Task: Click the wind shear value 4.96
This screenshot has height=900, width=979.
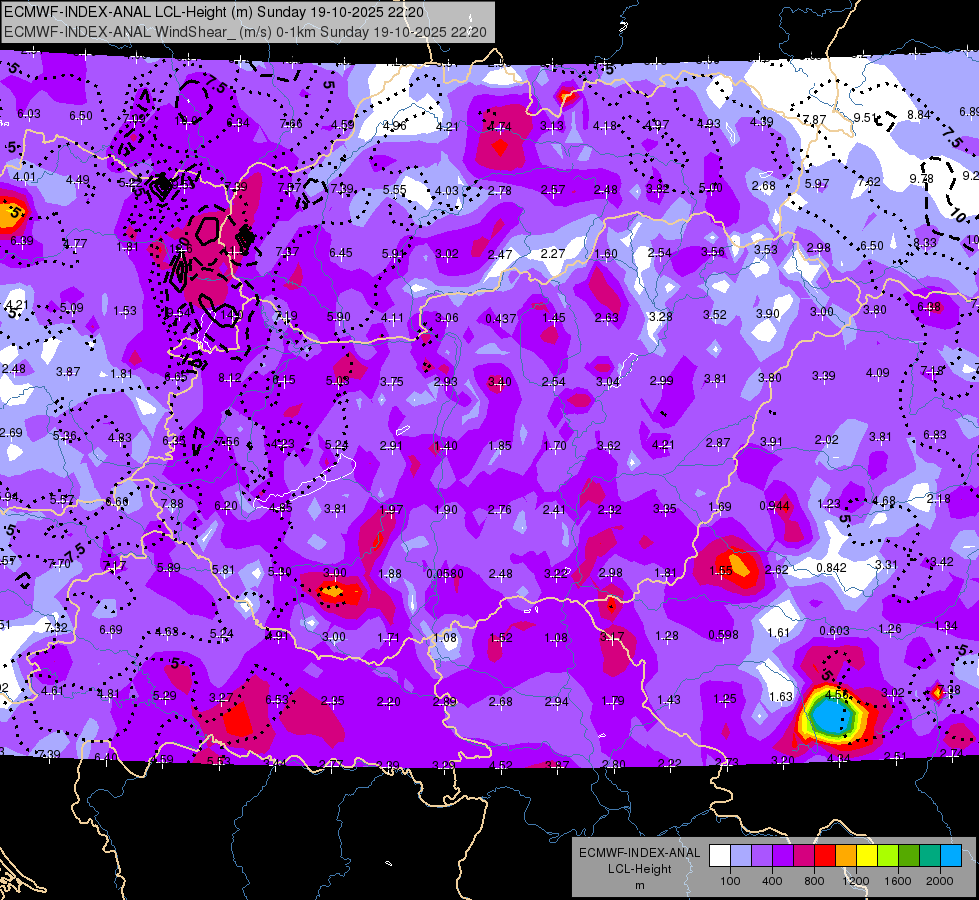Action: [395, 126]
